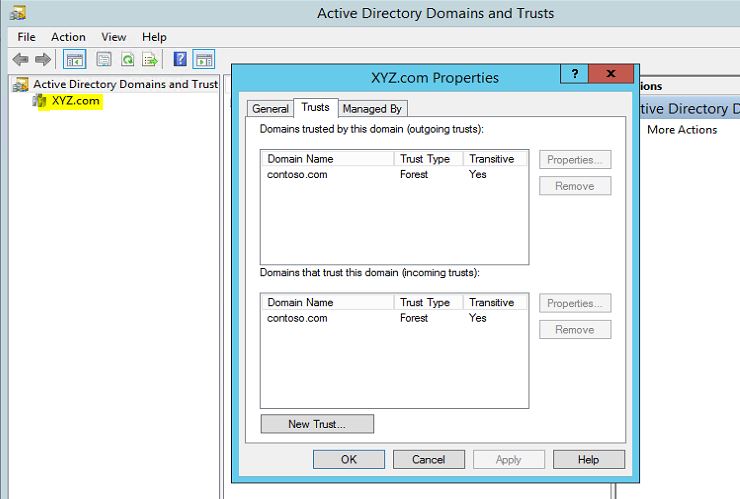
Task: Open the Action menu
Action: click(x=68, y=37)
